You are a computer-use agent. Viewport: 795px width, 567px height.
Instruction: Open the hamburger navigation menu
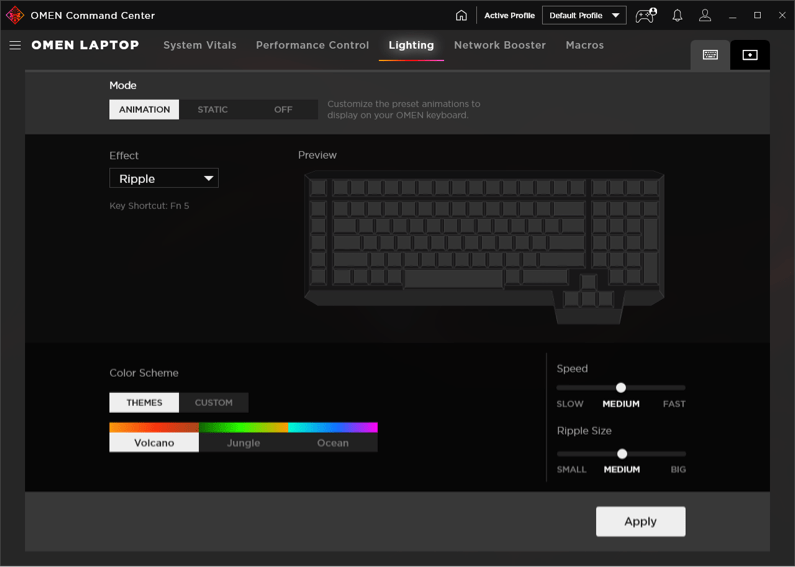pos(15,45)
